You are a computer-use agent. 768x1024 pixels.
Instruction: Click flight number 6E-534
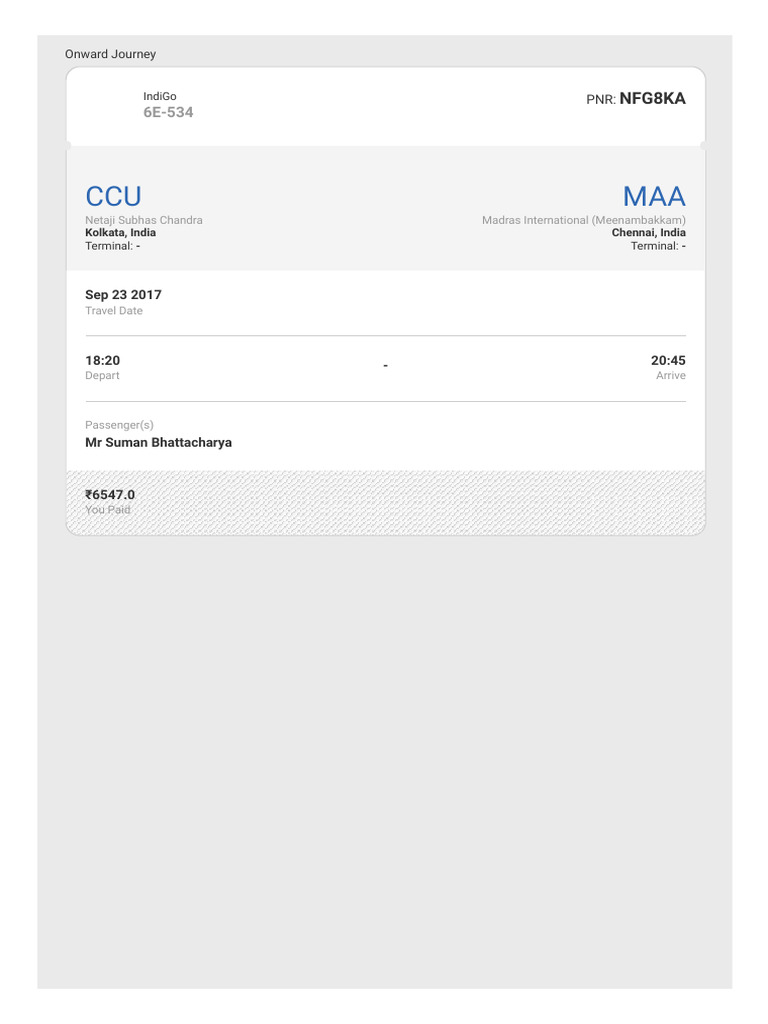[x=168, y=112]
